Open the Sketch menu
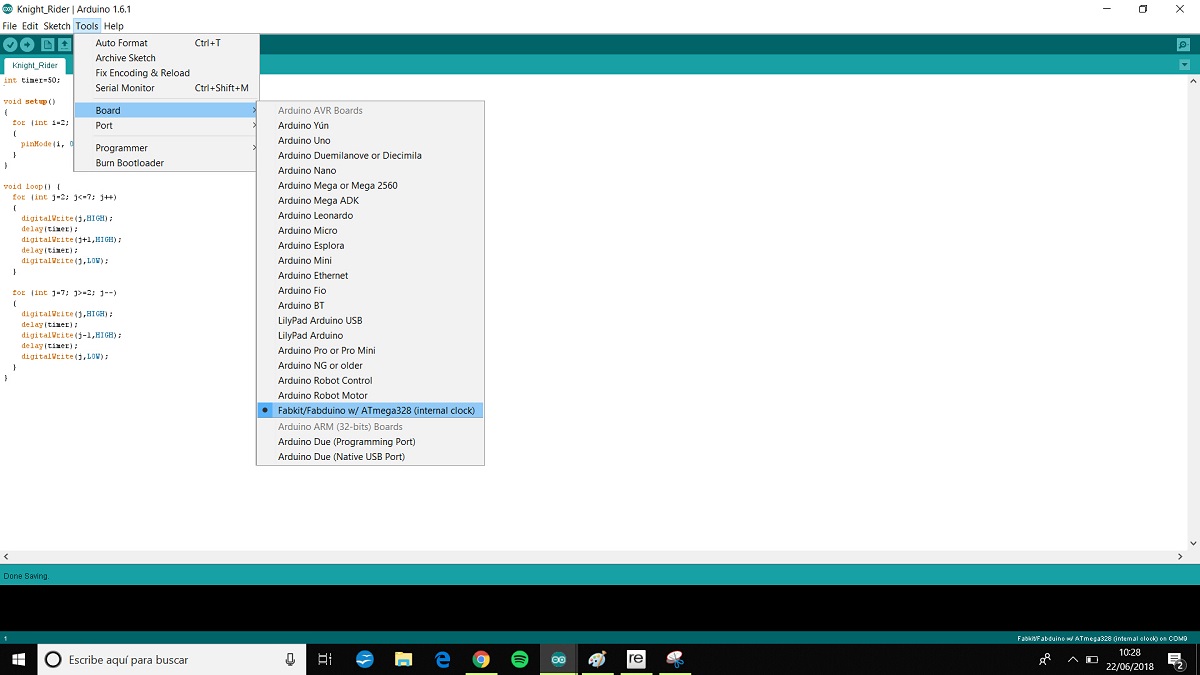Viewport: 1200px width, 675px height. (57, 26)
